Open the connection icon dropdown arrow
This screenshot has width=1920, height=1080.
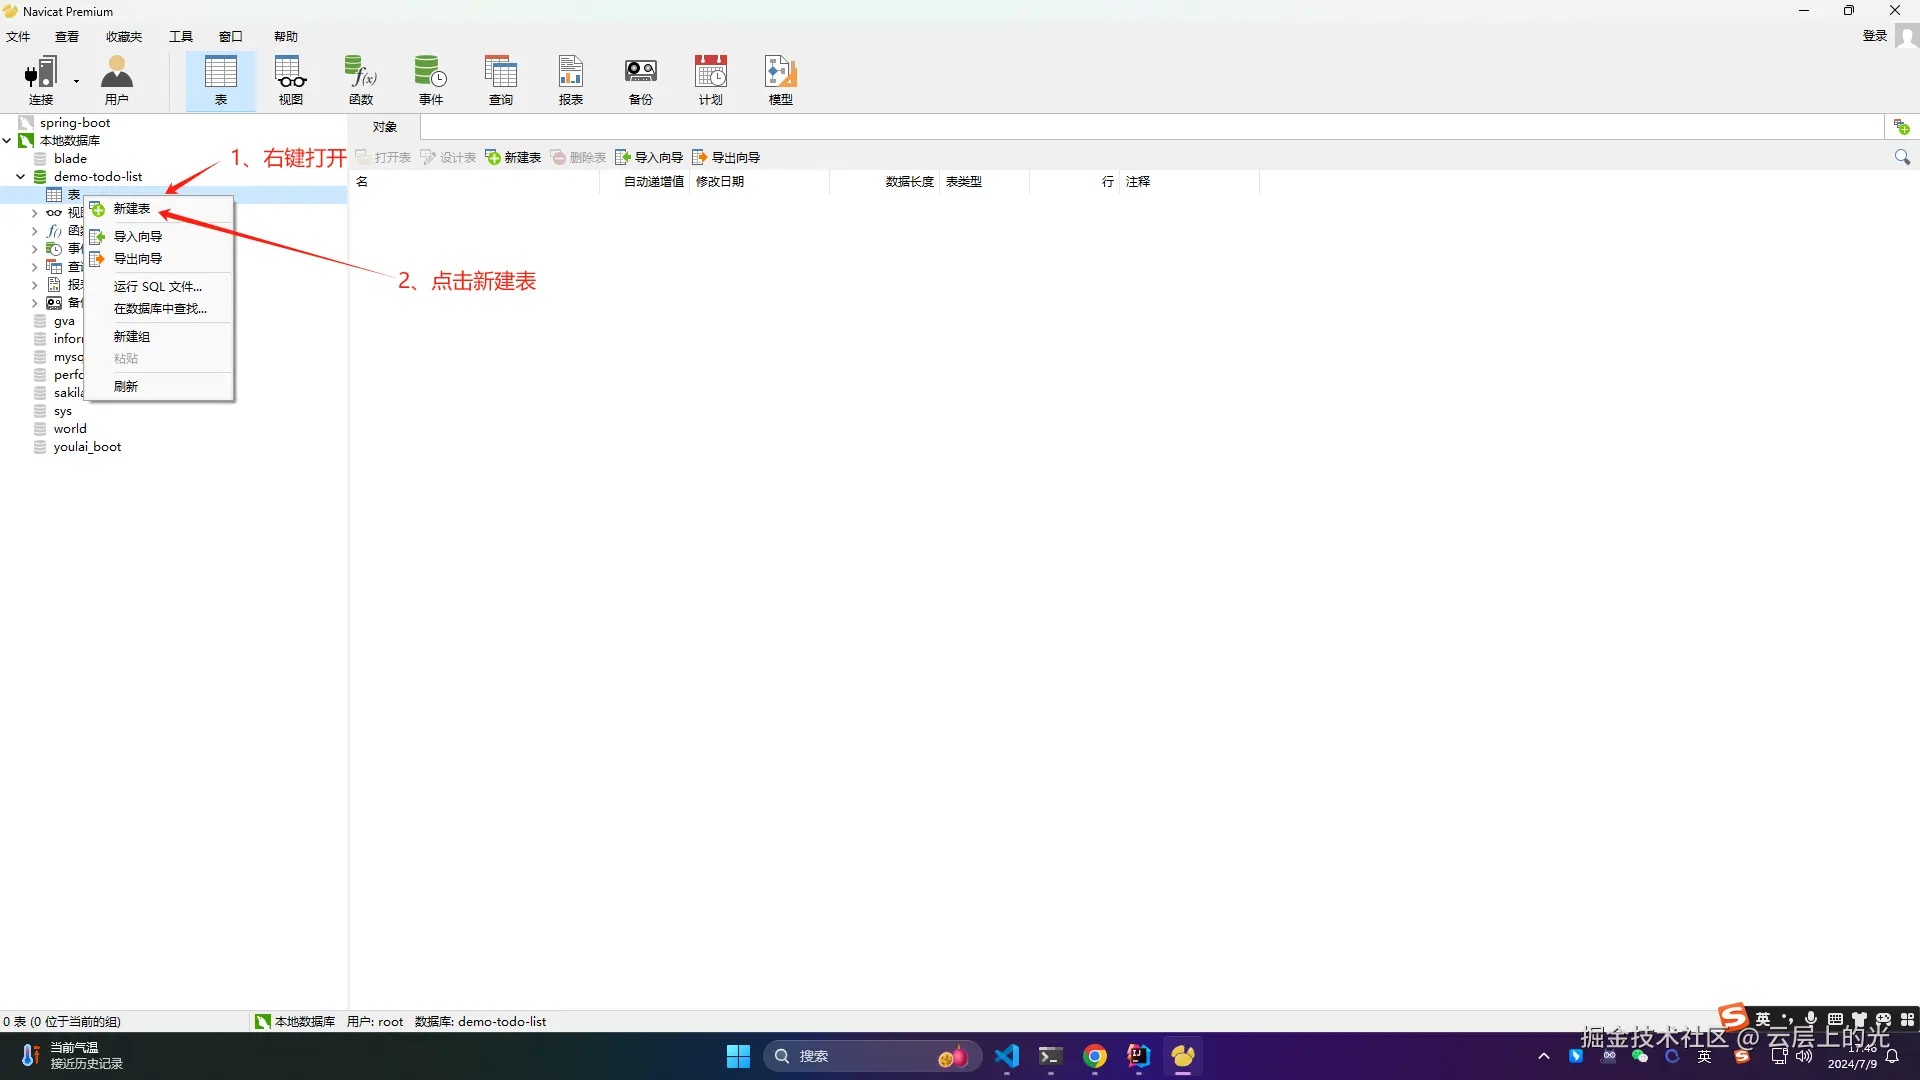[x=76, y=82]
